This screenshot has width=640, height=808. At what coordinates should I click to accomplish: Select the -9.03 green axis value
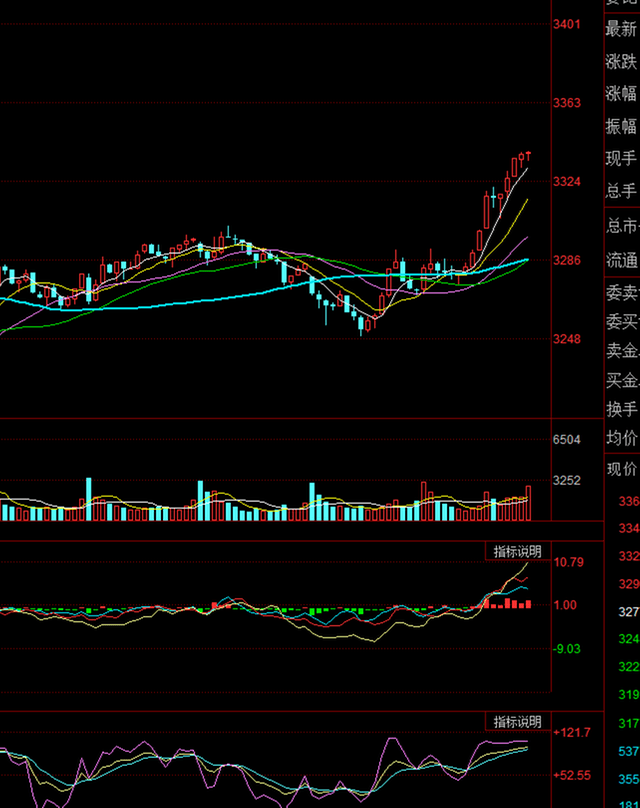[567, 649]
